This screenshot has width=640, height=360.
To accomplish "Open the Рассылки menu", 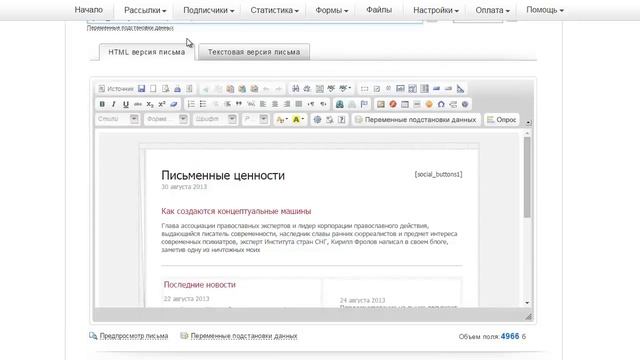I will (x=145, y=10).
